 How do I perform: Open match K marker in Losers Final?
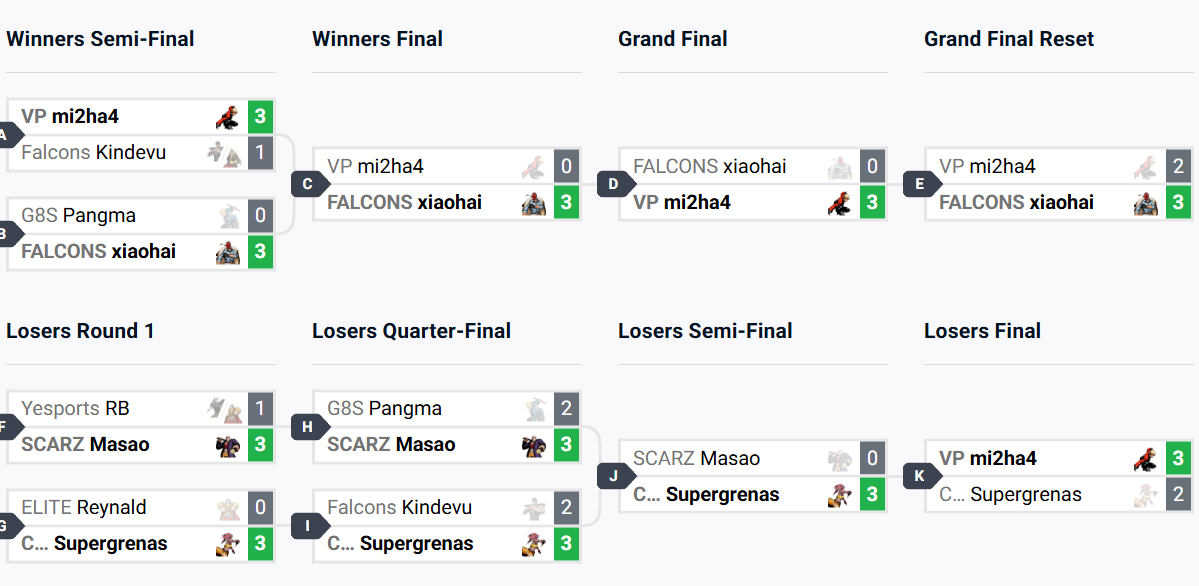point(921,477)
